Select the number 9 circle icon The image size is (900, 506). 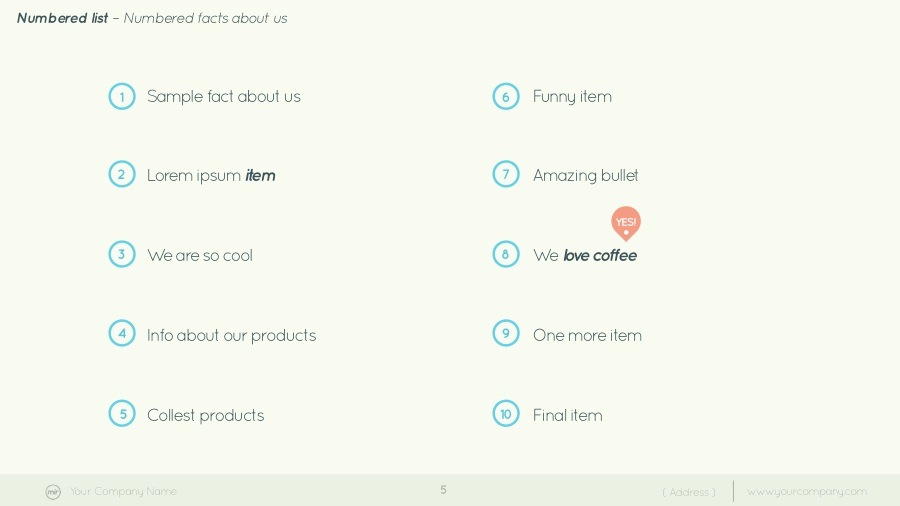click(x=506, y=334)
